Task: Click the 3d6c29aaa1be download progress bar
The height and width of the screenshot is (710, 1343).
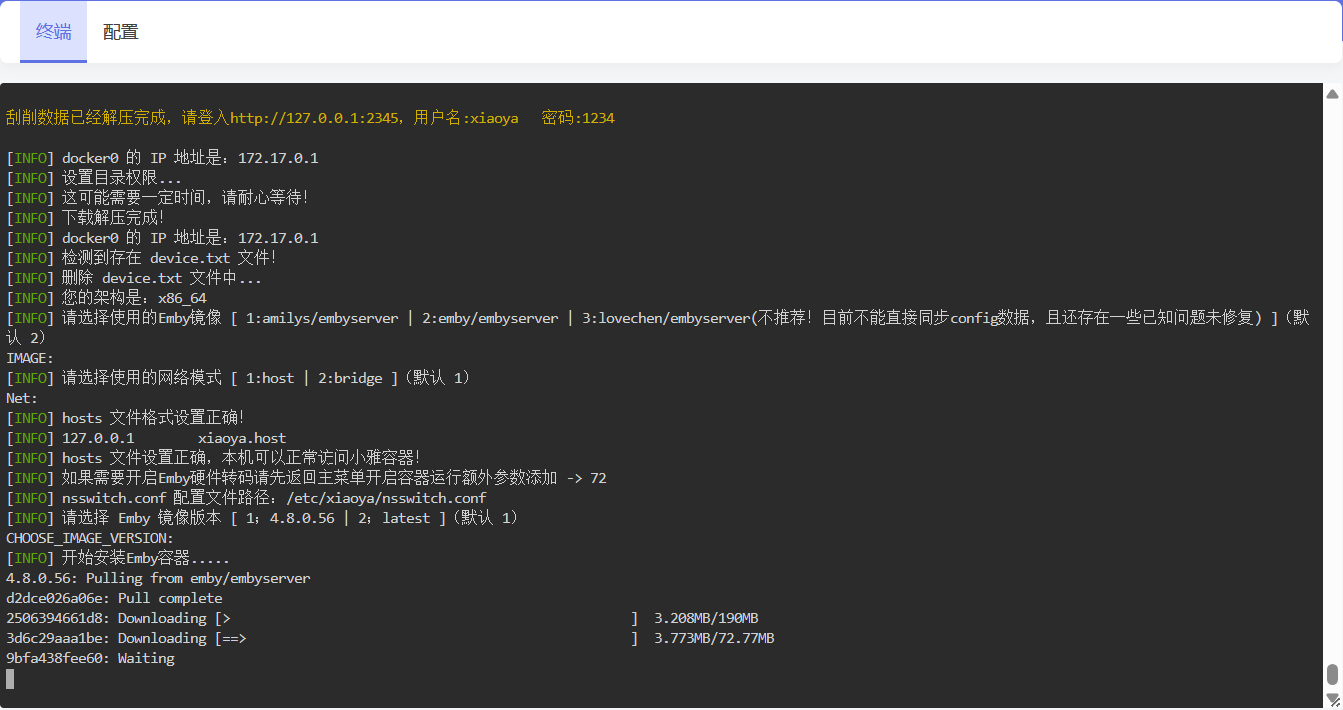Action: coord(426,638)
